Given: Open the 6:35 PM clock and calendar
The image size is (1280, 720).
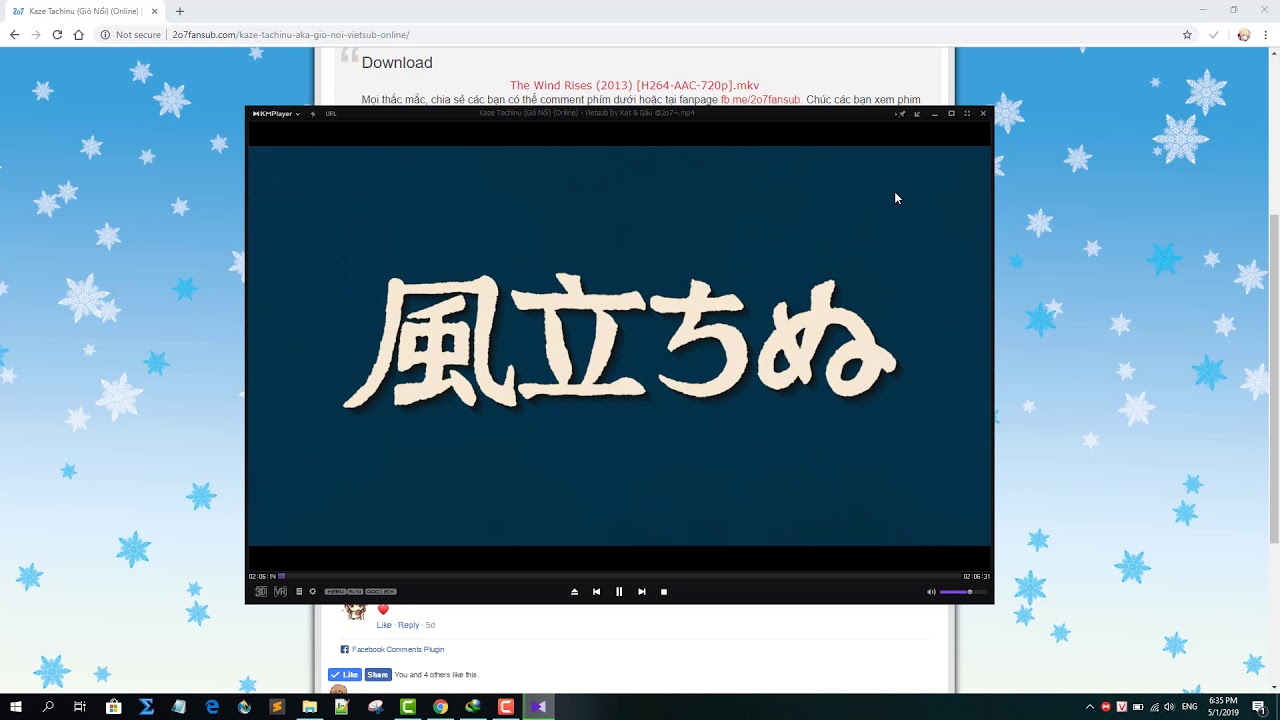Looking at the screenshot, I should 1223,707.
